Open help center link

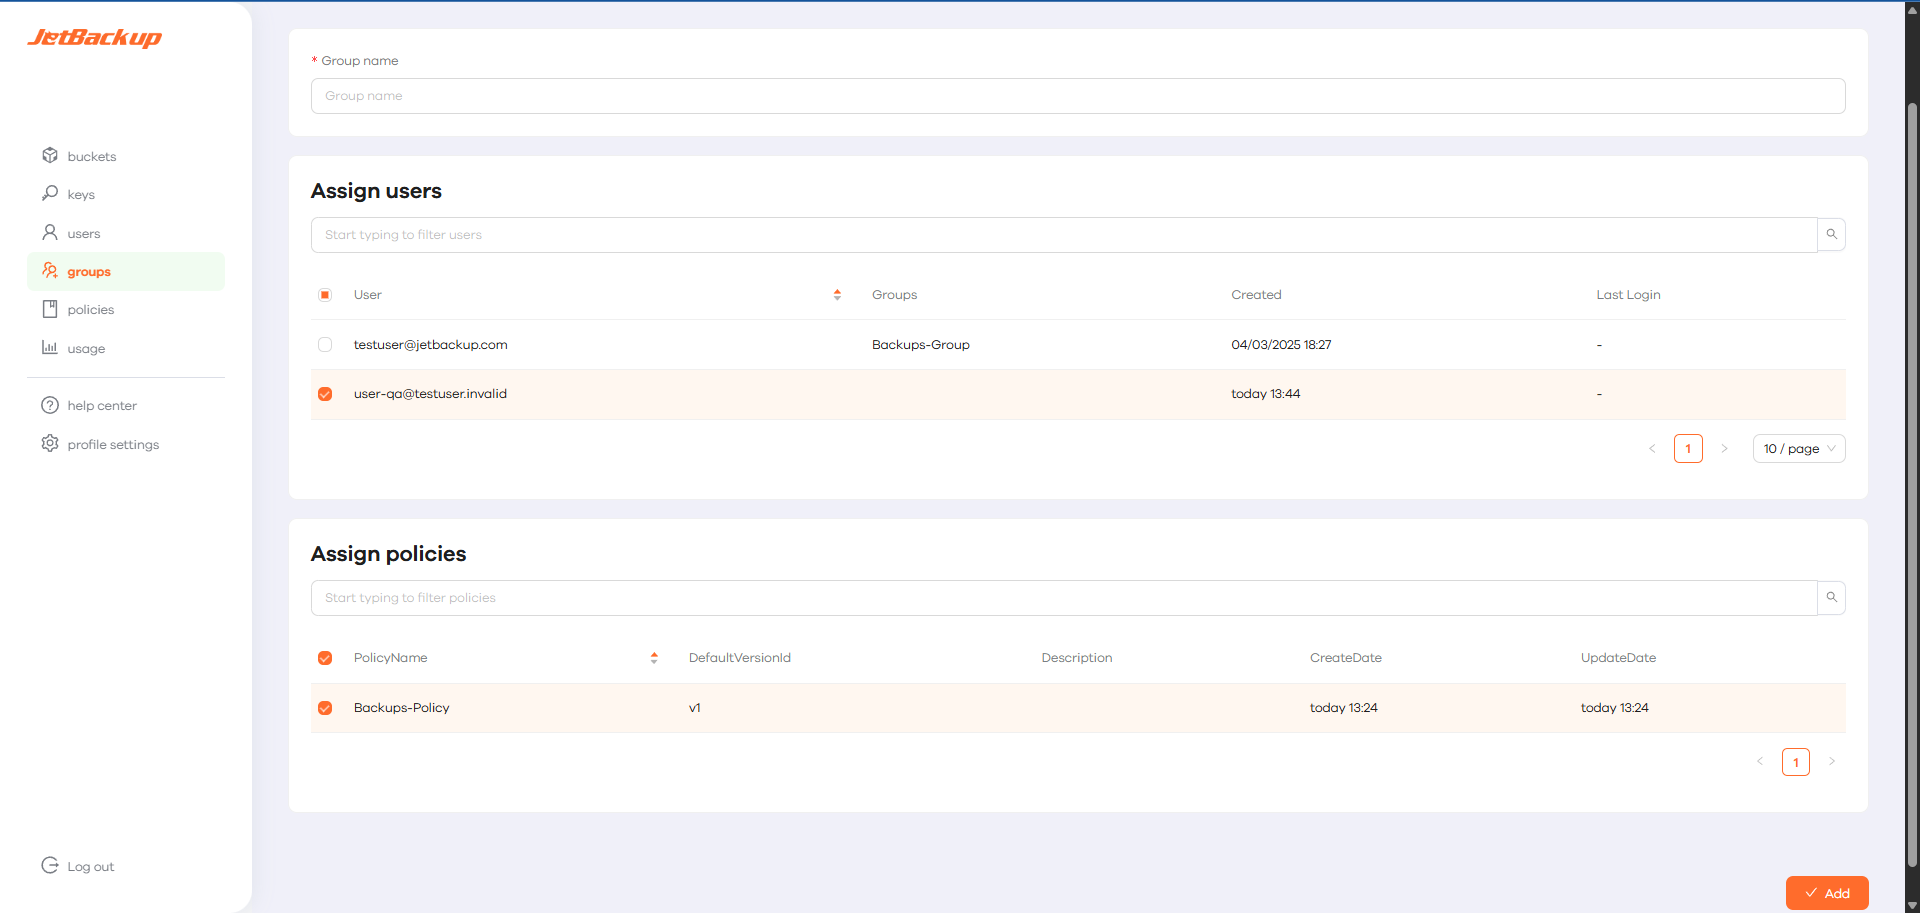pyautogui.click(x=126, y=406)
